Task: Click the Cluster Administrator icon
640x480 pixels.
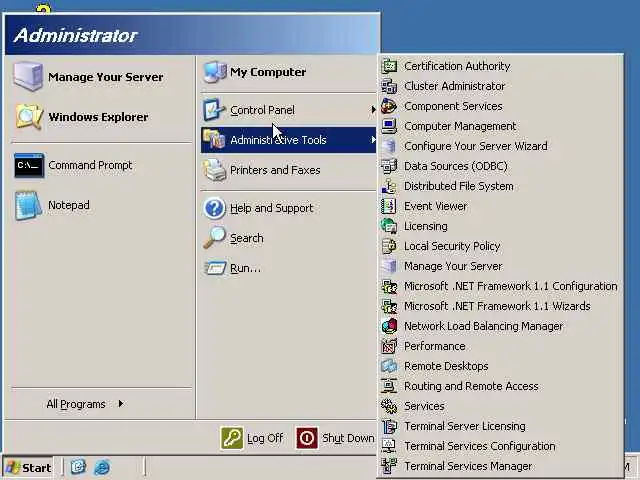Action: point(389,86)
